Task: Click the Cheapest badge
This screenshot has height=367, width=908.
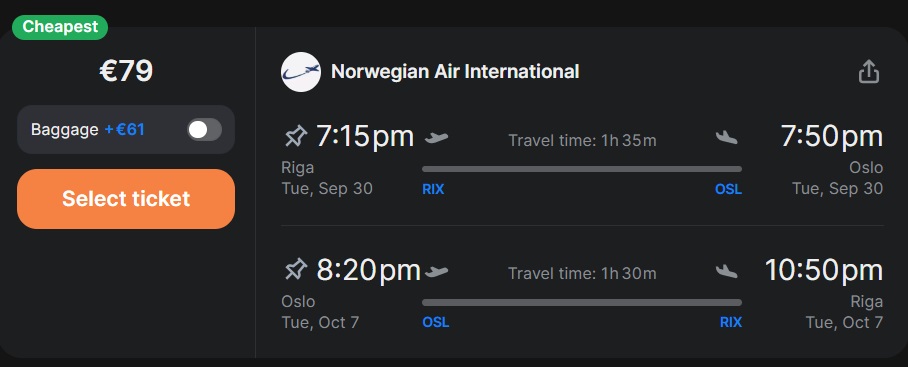Action: 60,27
